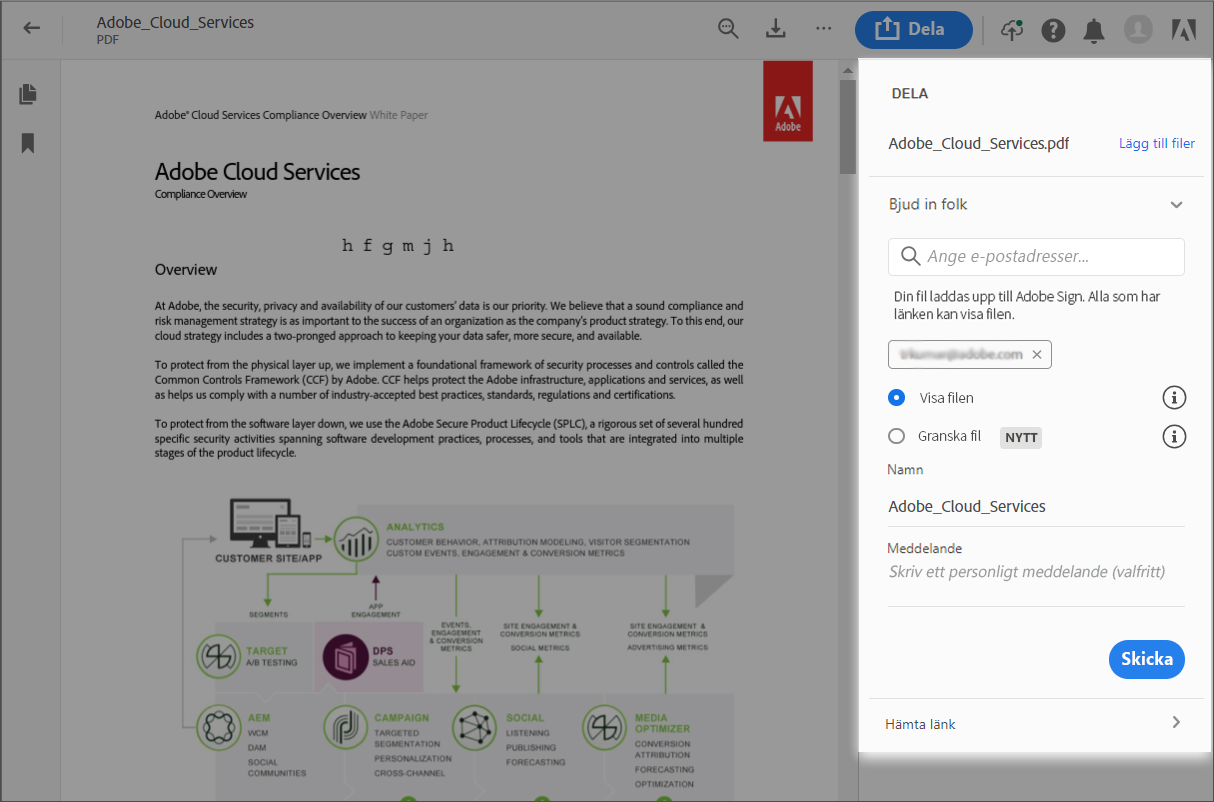Open the cloud upload status icon
This screenshot has height=802, width=1214.
click(x=1012, y=30)
